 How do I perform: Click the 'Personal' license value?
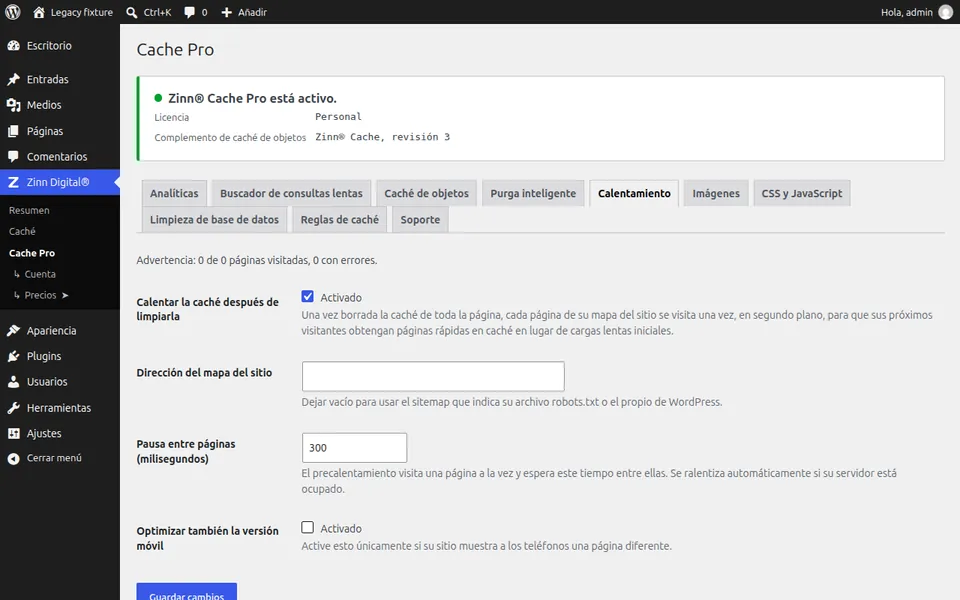click(x=338, y=116)
